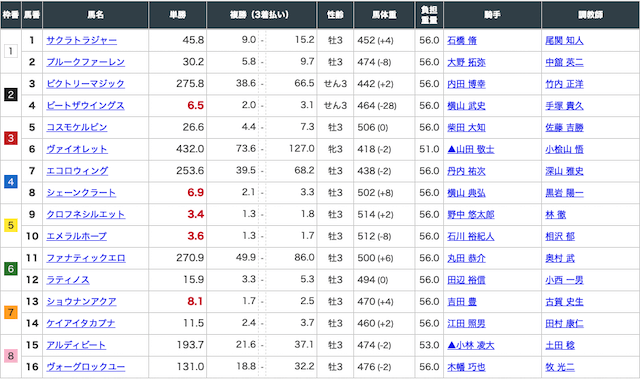This screenshot has width=640, height=379.
Task: Open trainer link 黒岩 陽一
Action: click(x=564, y=193)
